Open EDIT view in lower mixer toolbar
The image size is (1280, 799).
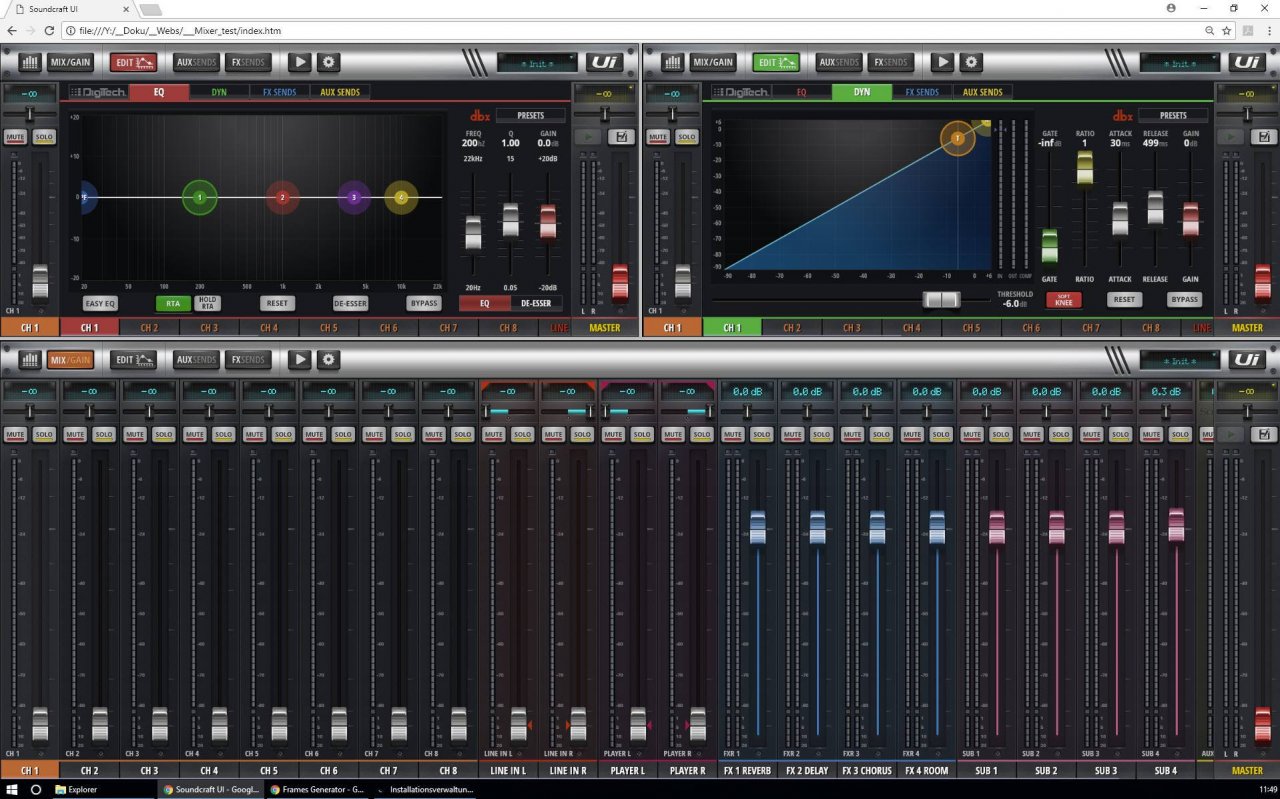click(x=134, y=359)
